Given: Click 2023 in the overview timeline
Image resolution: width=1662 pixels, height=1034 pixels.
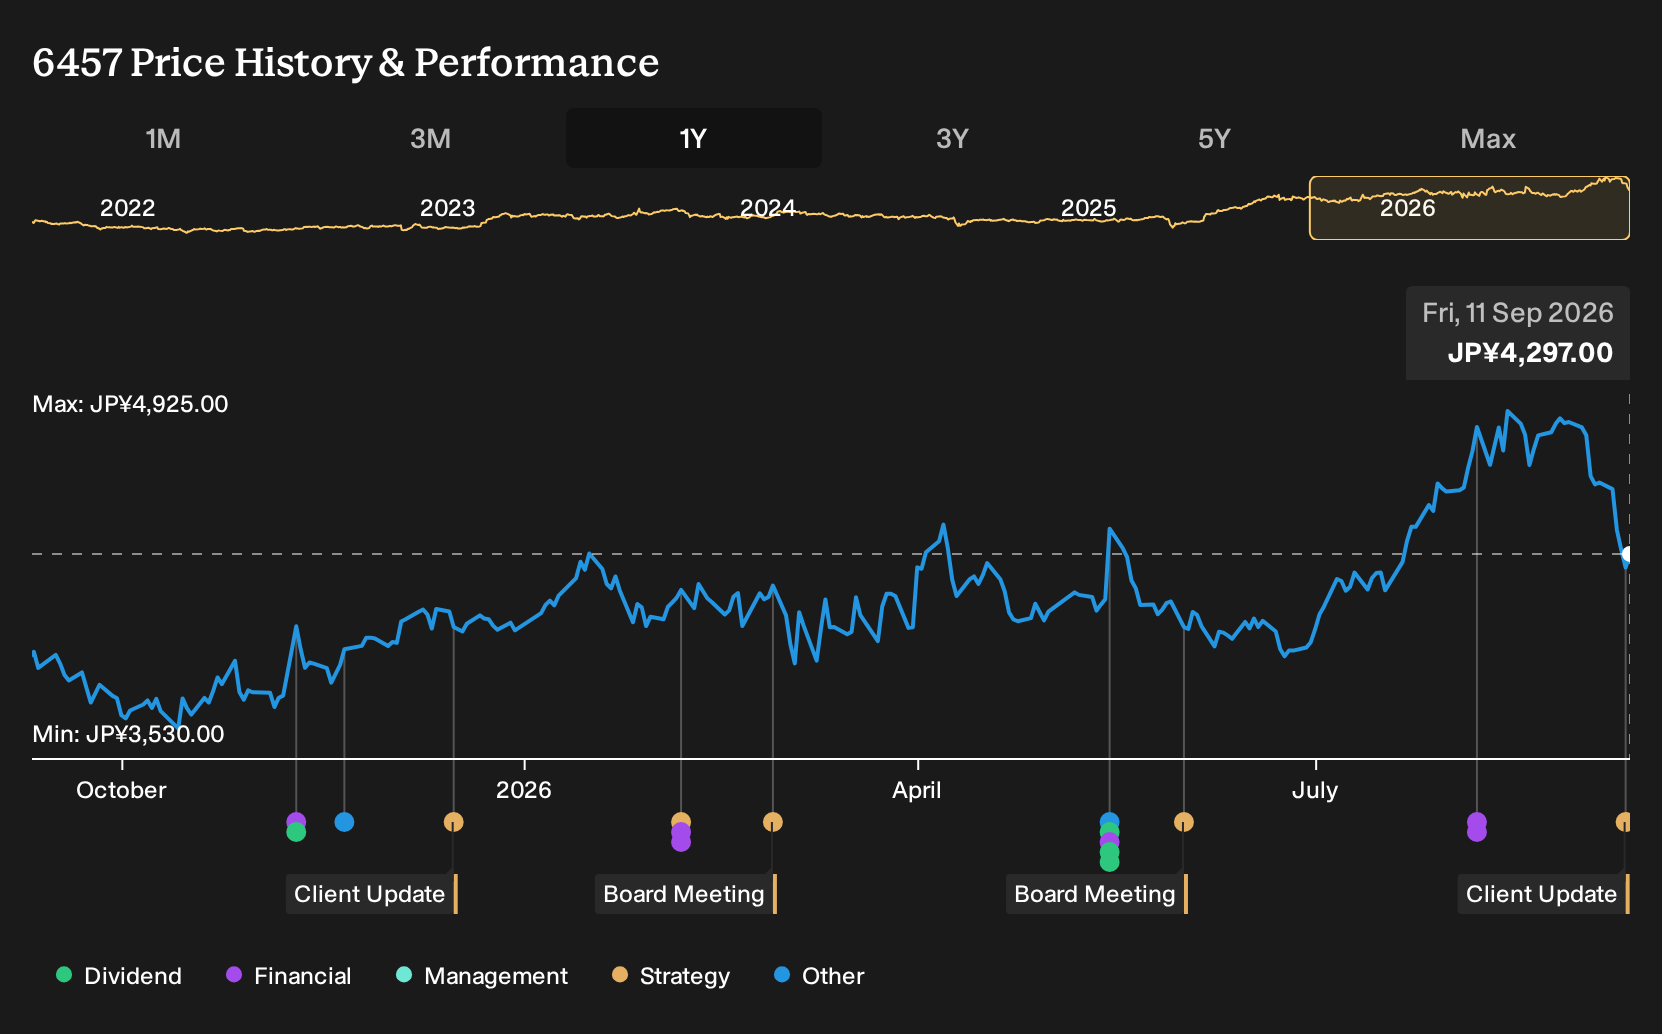Looking at the screenshot, I should 447,208.
